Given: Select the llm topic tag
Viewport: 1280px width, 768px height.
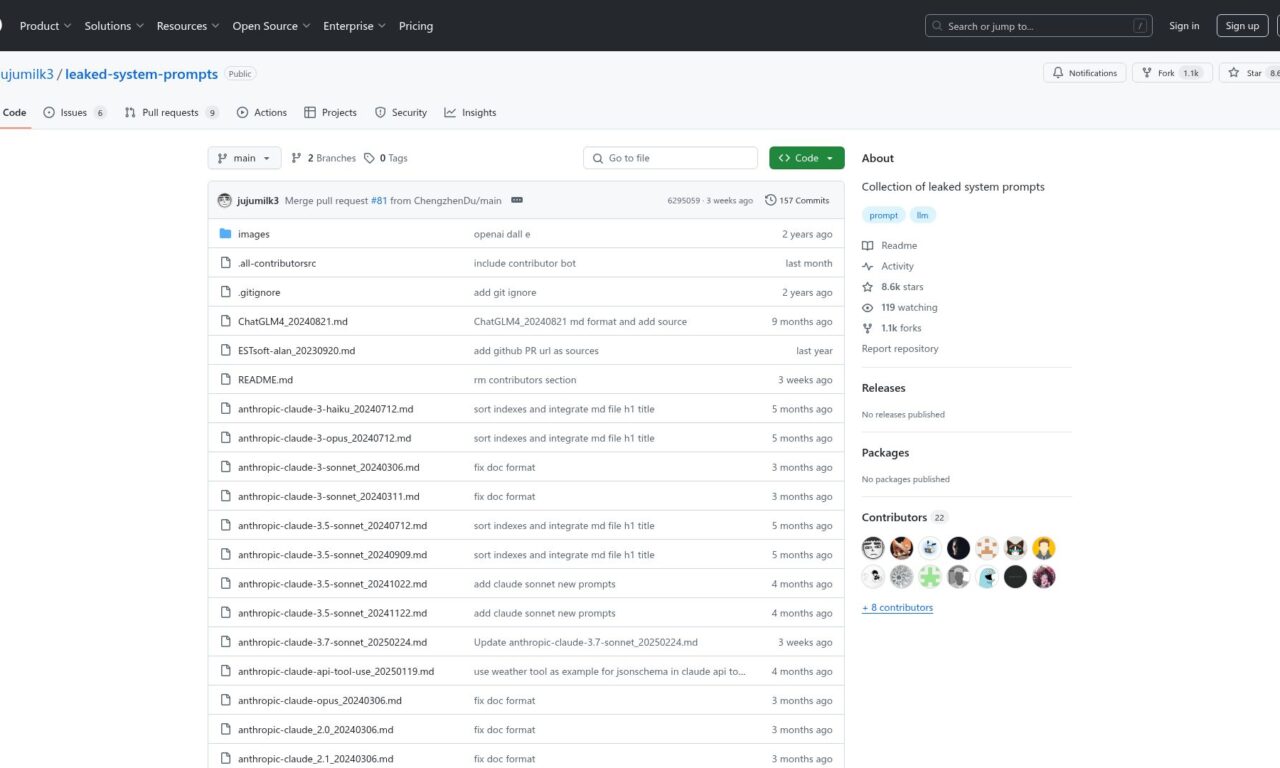Looking at the screenshot, I should [922, 215].
